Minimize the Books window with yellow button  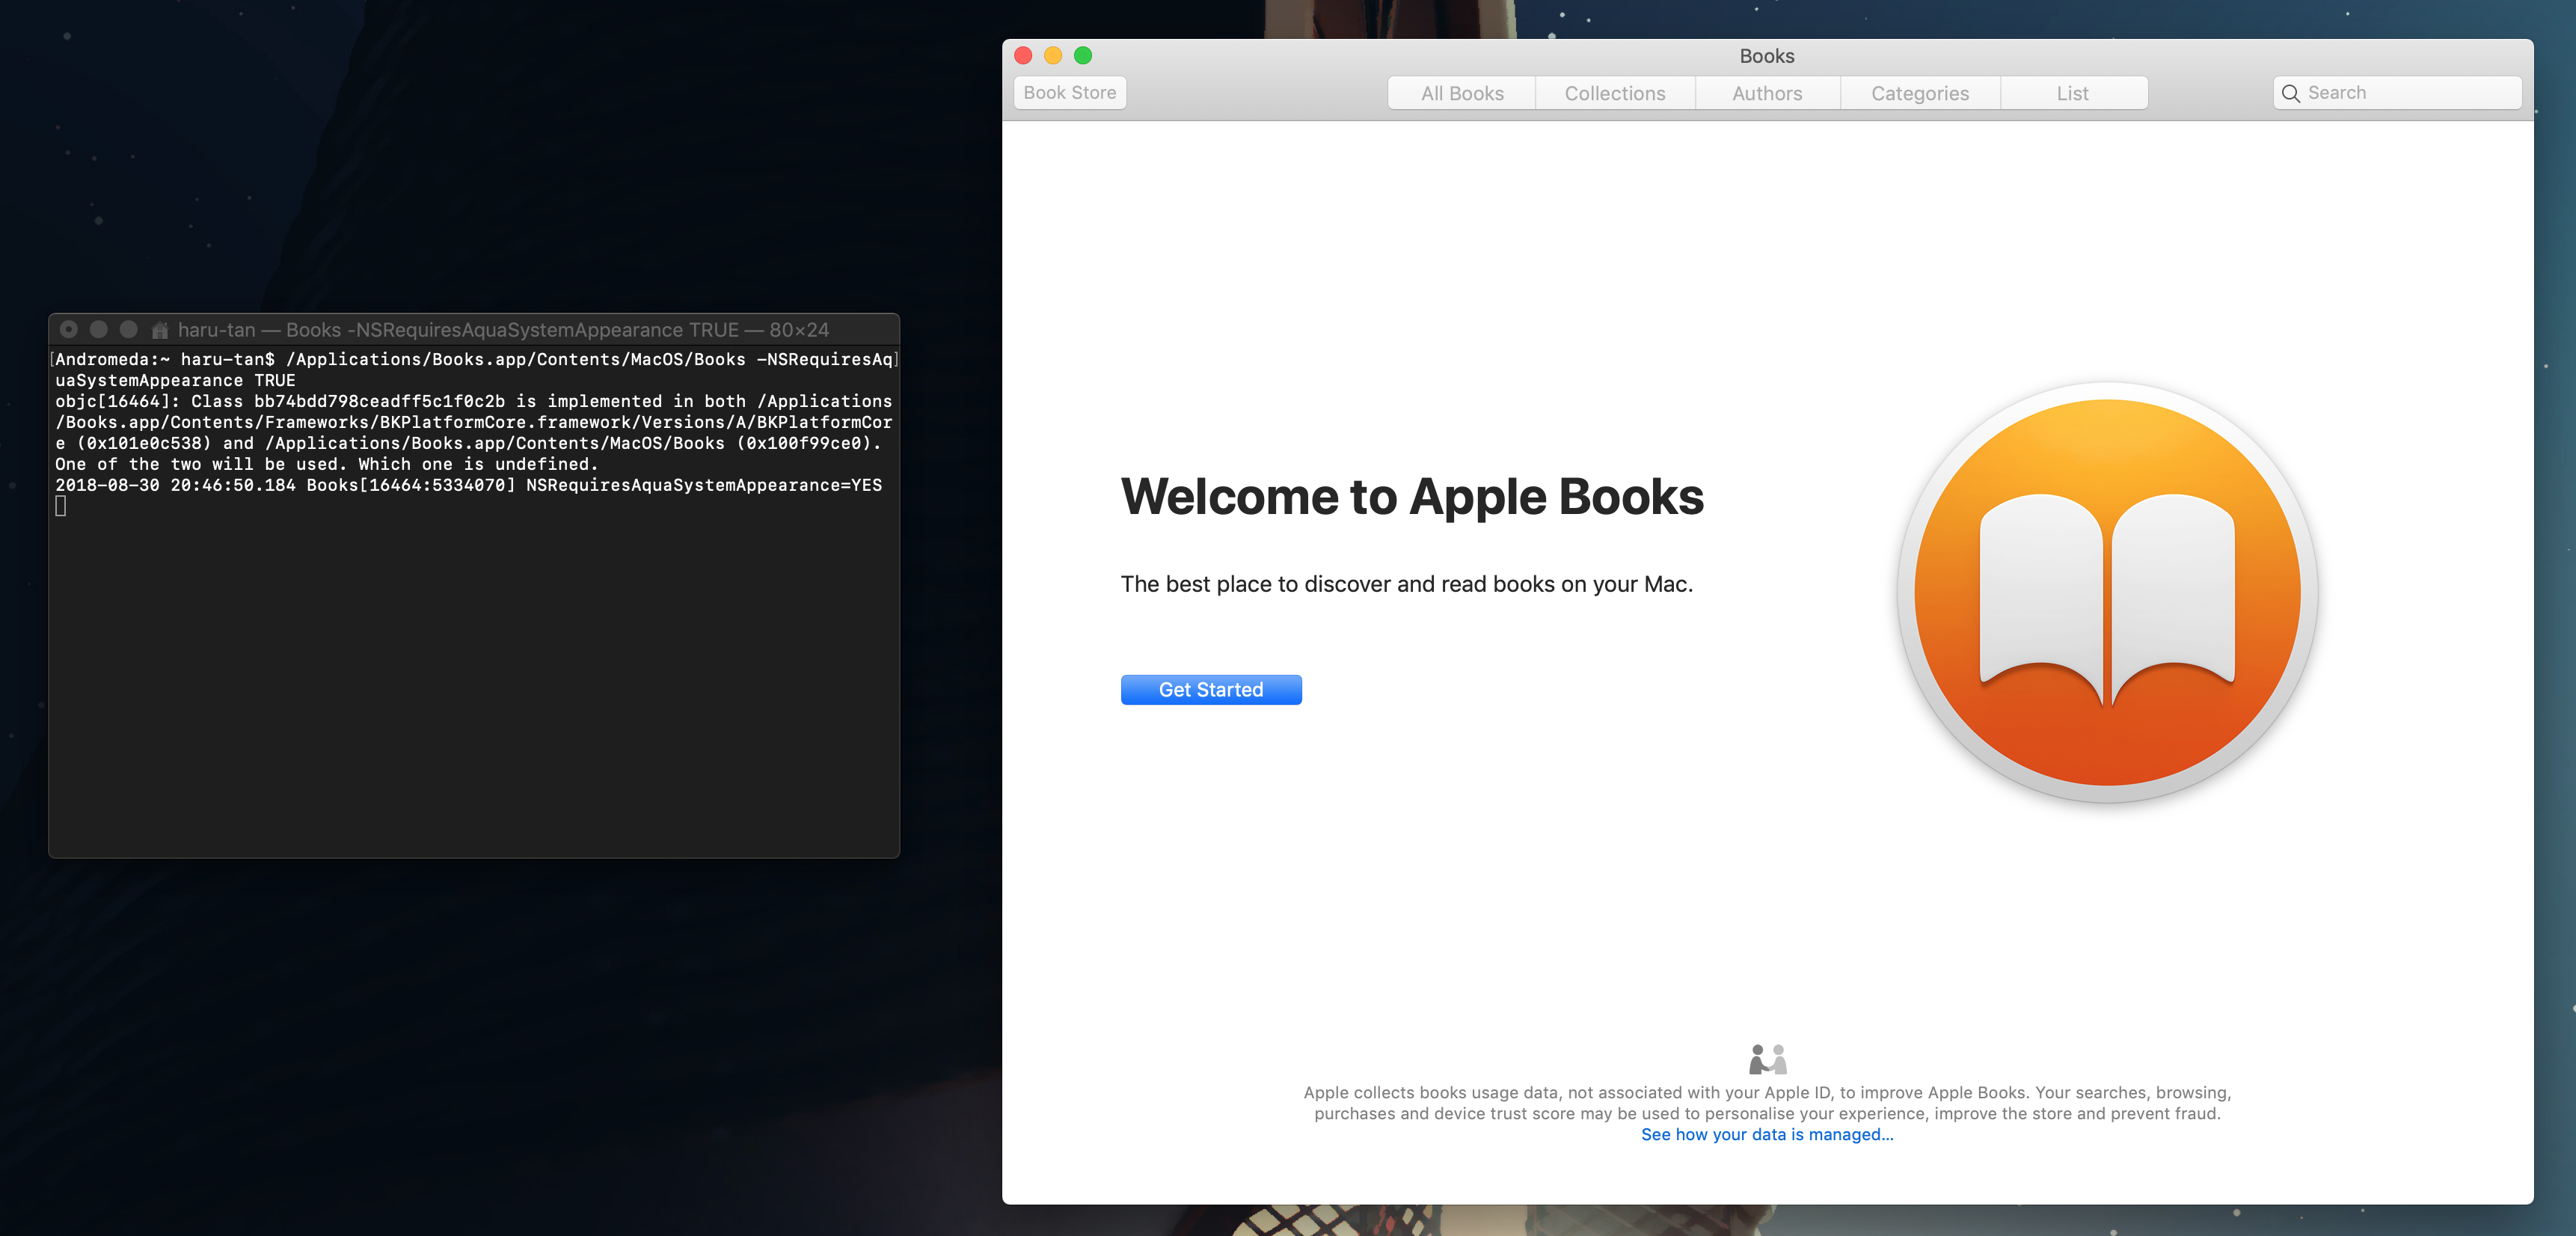pos(1053,56)
